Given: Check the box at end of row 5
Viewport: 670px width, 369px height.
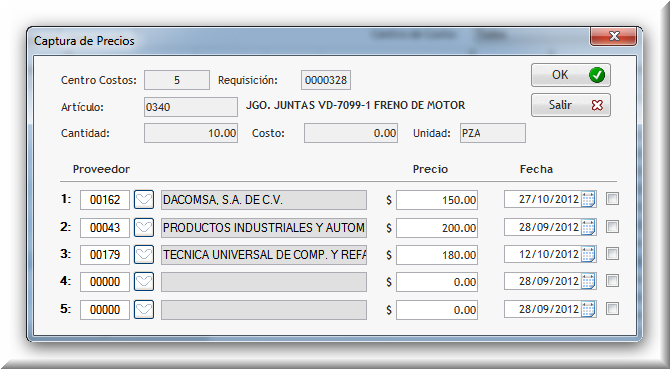Looking at the screenshot, I should [x=612, y=309].
